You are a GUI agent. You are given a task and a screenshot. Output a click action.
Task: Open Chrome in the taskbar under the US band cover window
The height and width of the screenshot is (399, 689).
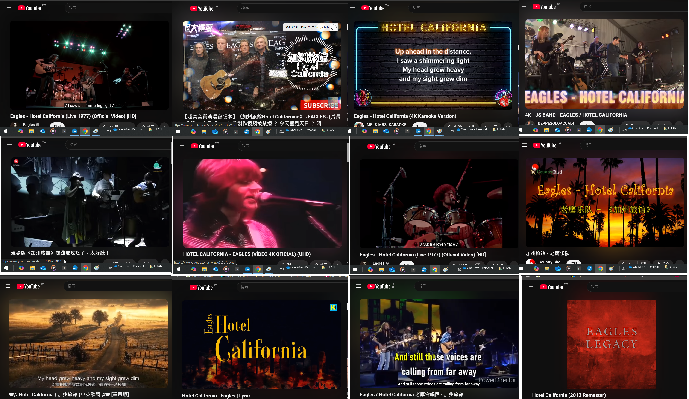point(600,130)
